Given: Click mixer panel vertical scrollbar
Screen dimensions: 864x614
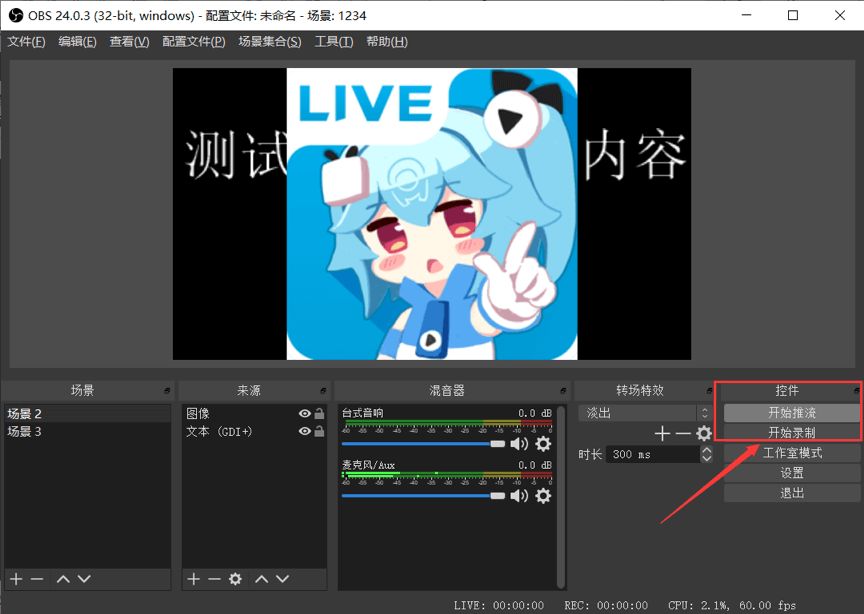Looking at the screenshot, I should click(561, 496).
